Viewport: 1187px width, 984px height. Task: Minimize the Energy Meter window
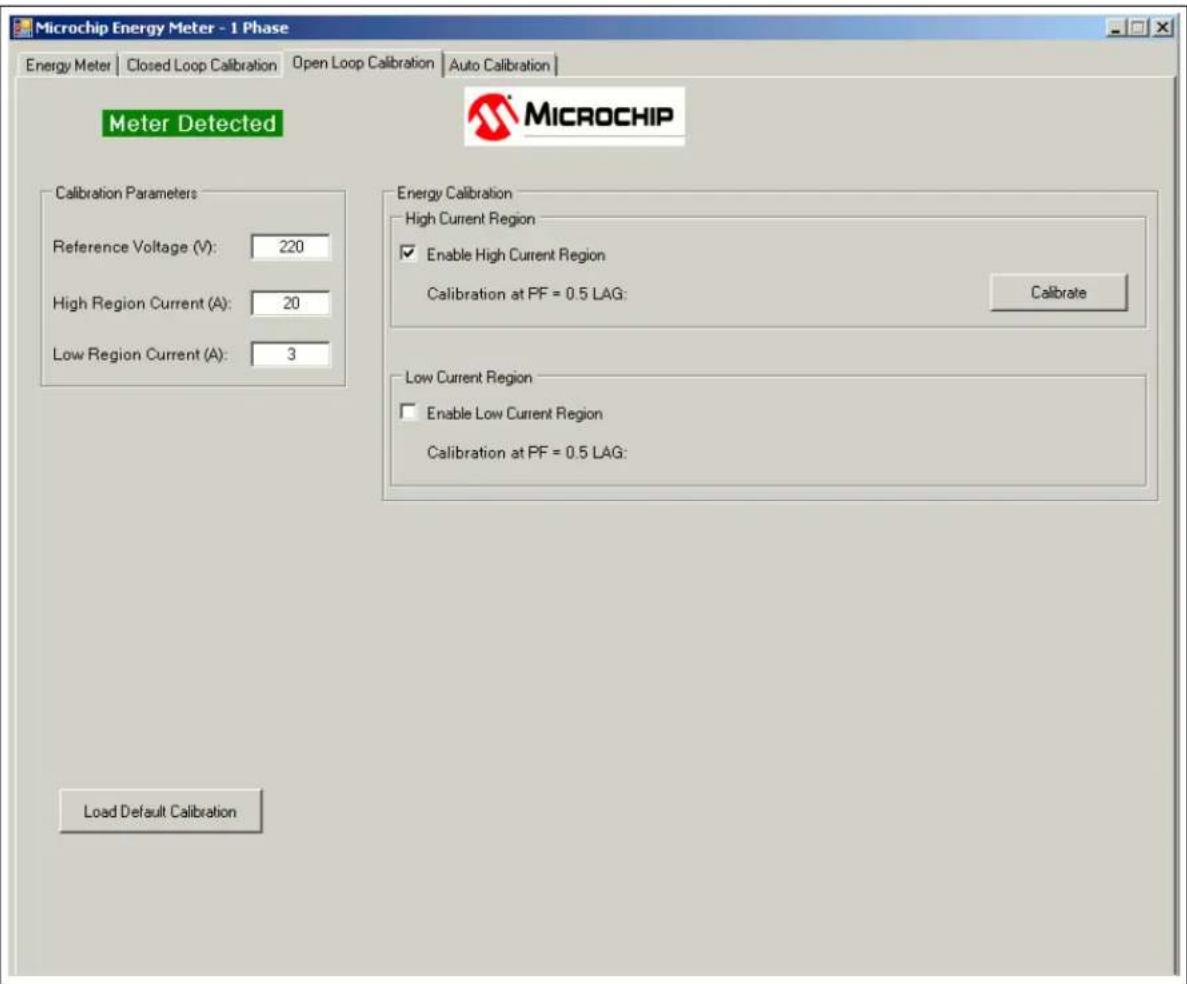click(x=1116, y=28)
